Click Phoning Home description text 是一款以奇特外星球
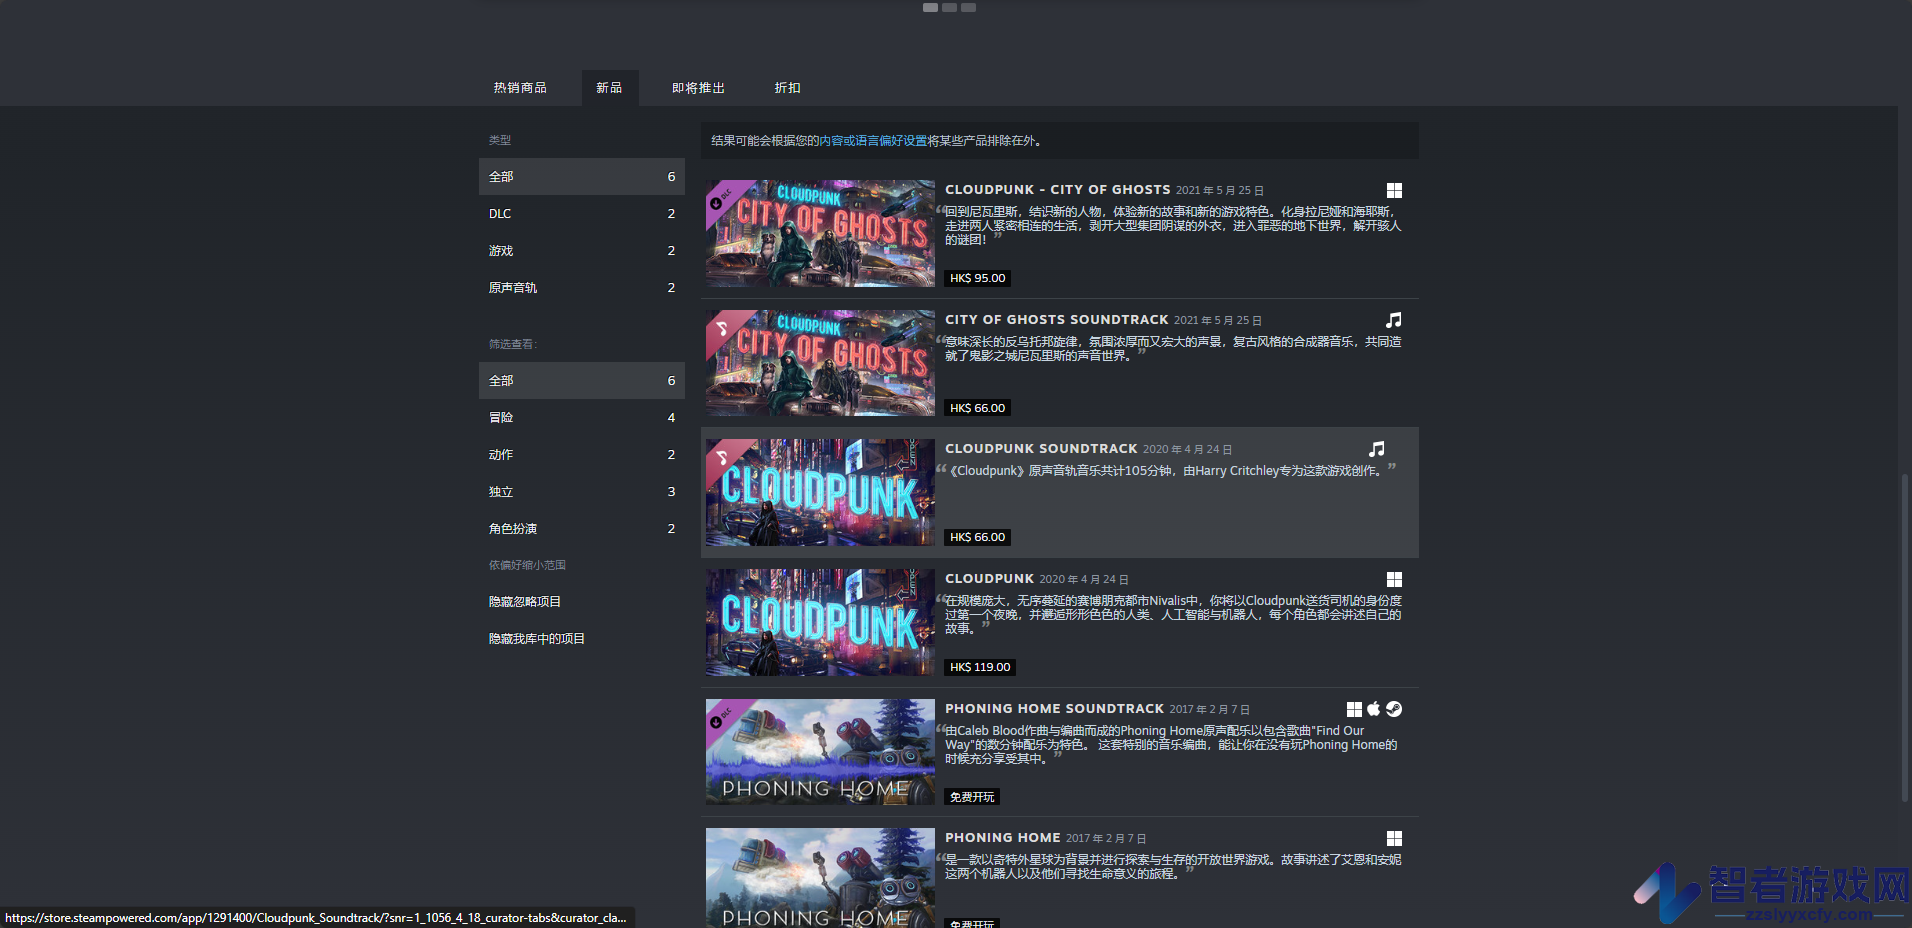This screenshot has width=1912, height=928. click(1173, 867)
